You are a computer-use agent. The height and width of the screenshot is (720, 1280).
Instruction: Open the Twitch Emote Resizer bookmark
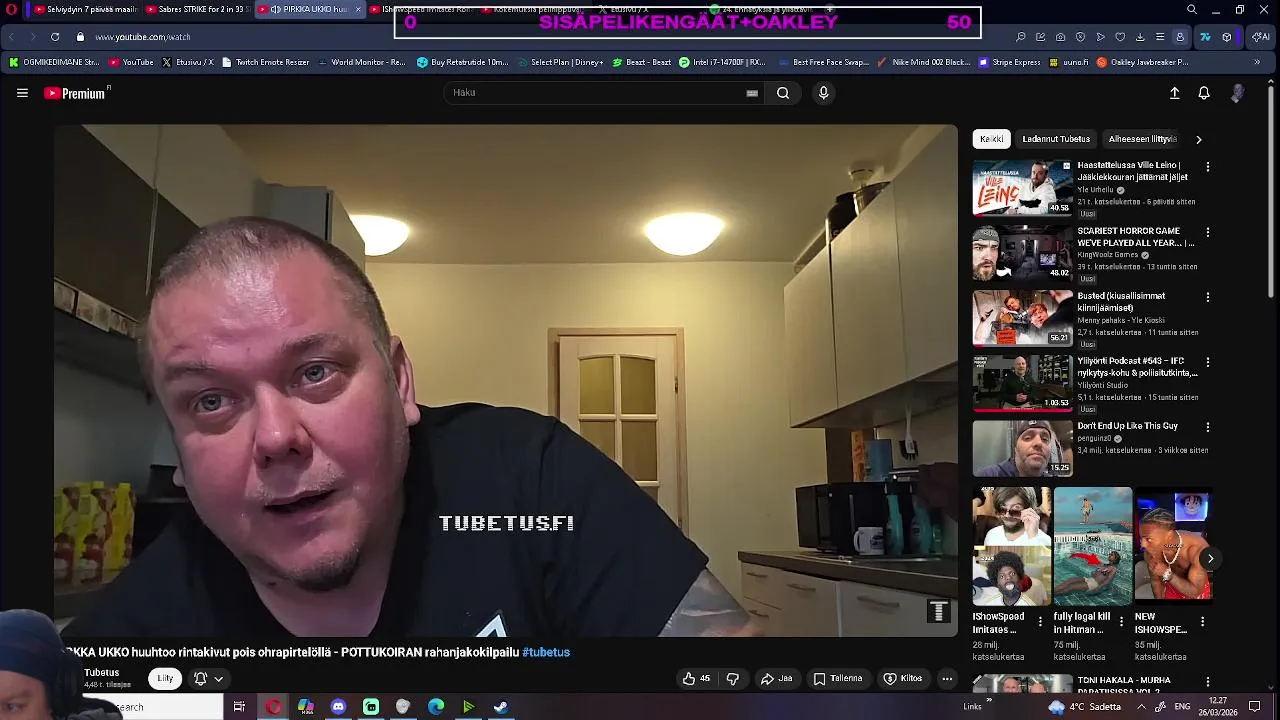click(x=265, y=62)
